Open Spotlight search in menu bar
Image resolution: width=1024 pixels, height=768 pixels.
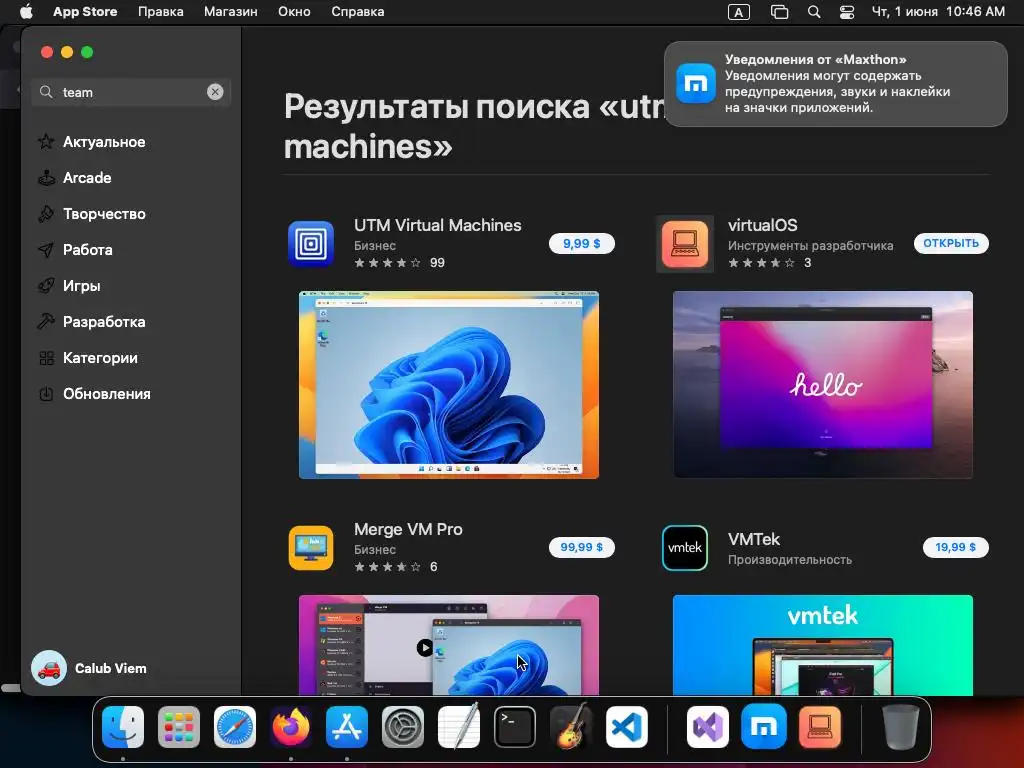[x=814, y=12]
